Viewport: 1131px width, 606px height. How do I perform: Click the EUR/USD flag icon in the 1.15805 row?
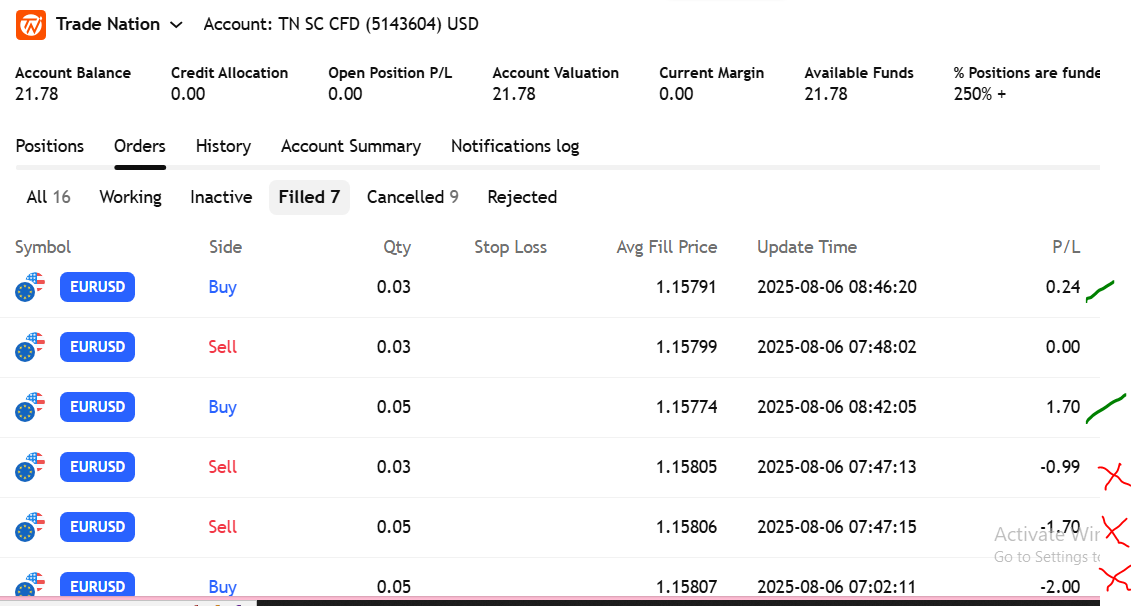click(x=31, y=468)
